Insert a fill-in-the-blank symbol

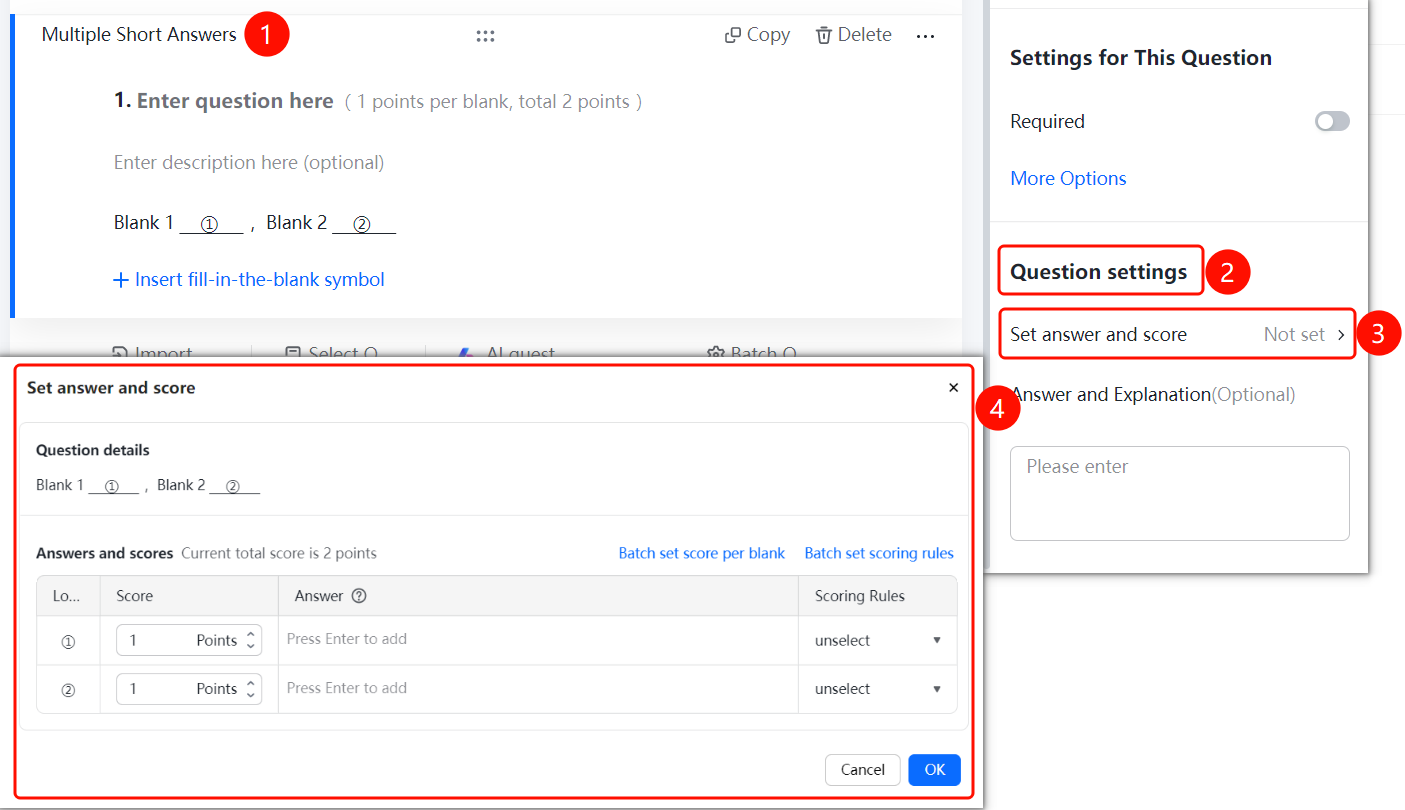(x=249, y=280)
